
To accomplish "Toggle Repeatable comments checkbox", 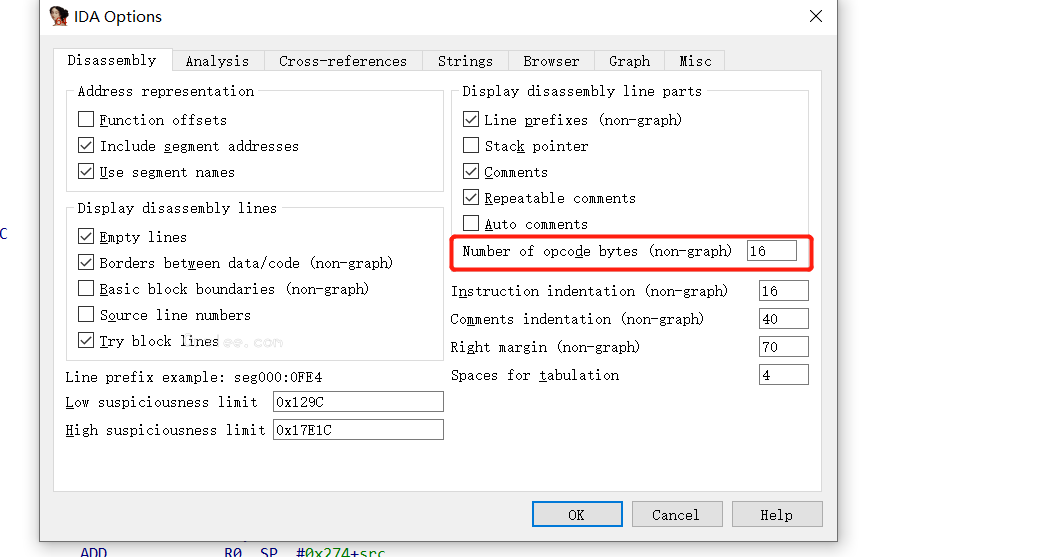I will click(471, 197).
